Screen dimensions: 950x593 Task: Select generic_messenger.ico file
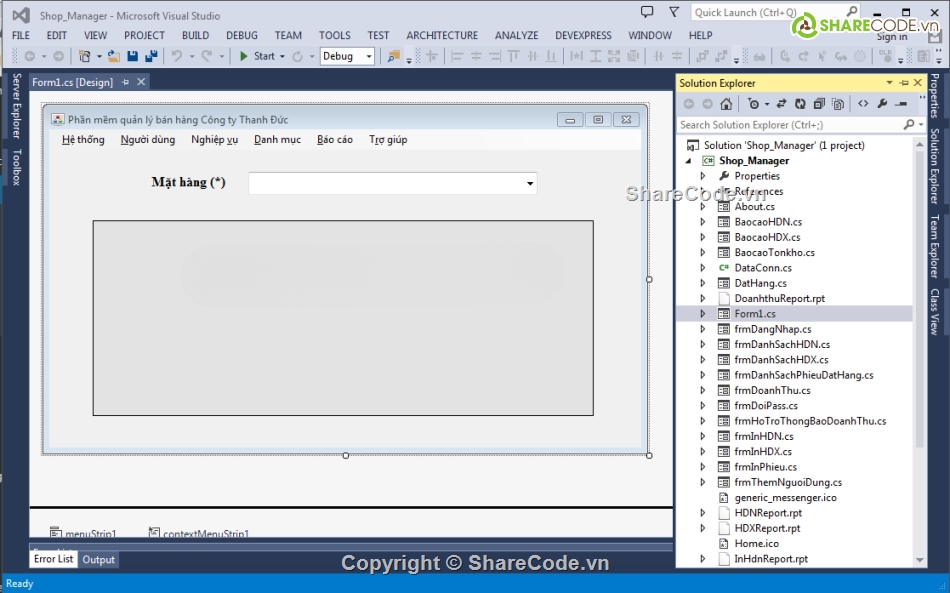(x=785, y=498)
